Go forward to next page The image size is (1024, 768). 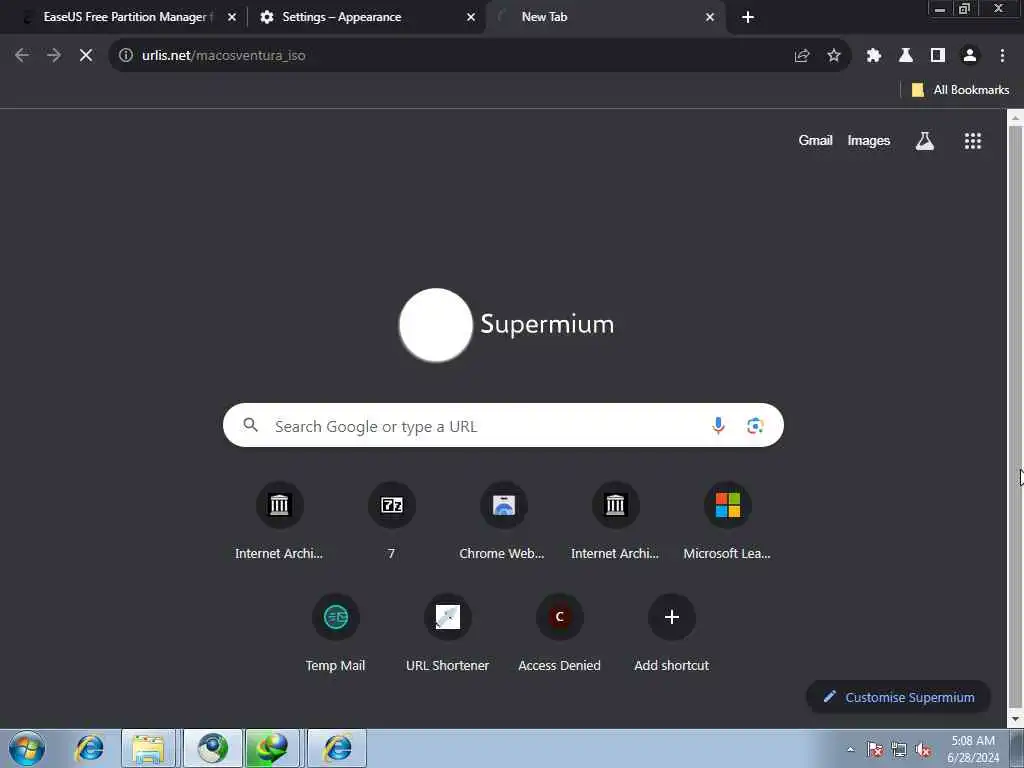(54, 56)
